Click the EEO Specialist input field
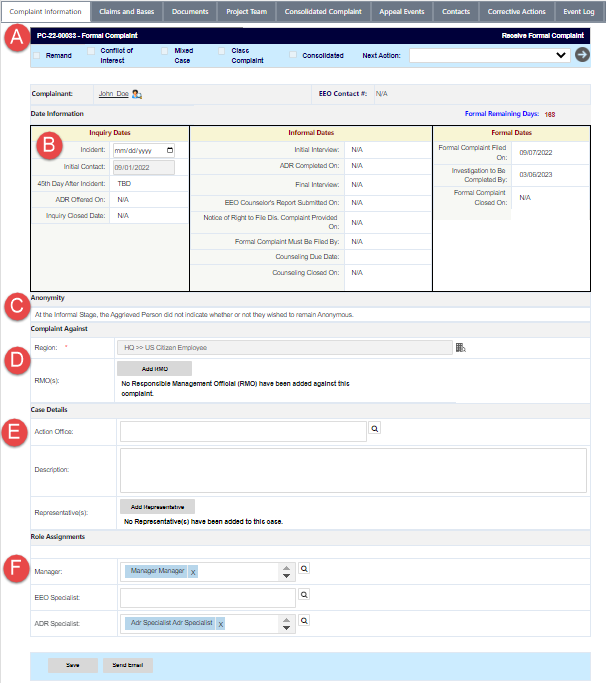Viewport: 606px width, 683px height. [x=208, y=598]
